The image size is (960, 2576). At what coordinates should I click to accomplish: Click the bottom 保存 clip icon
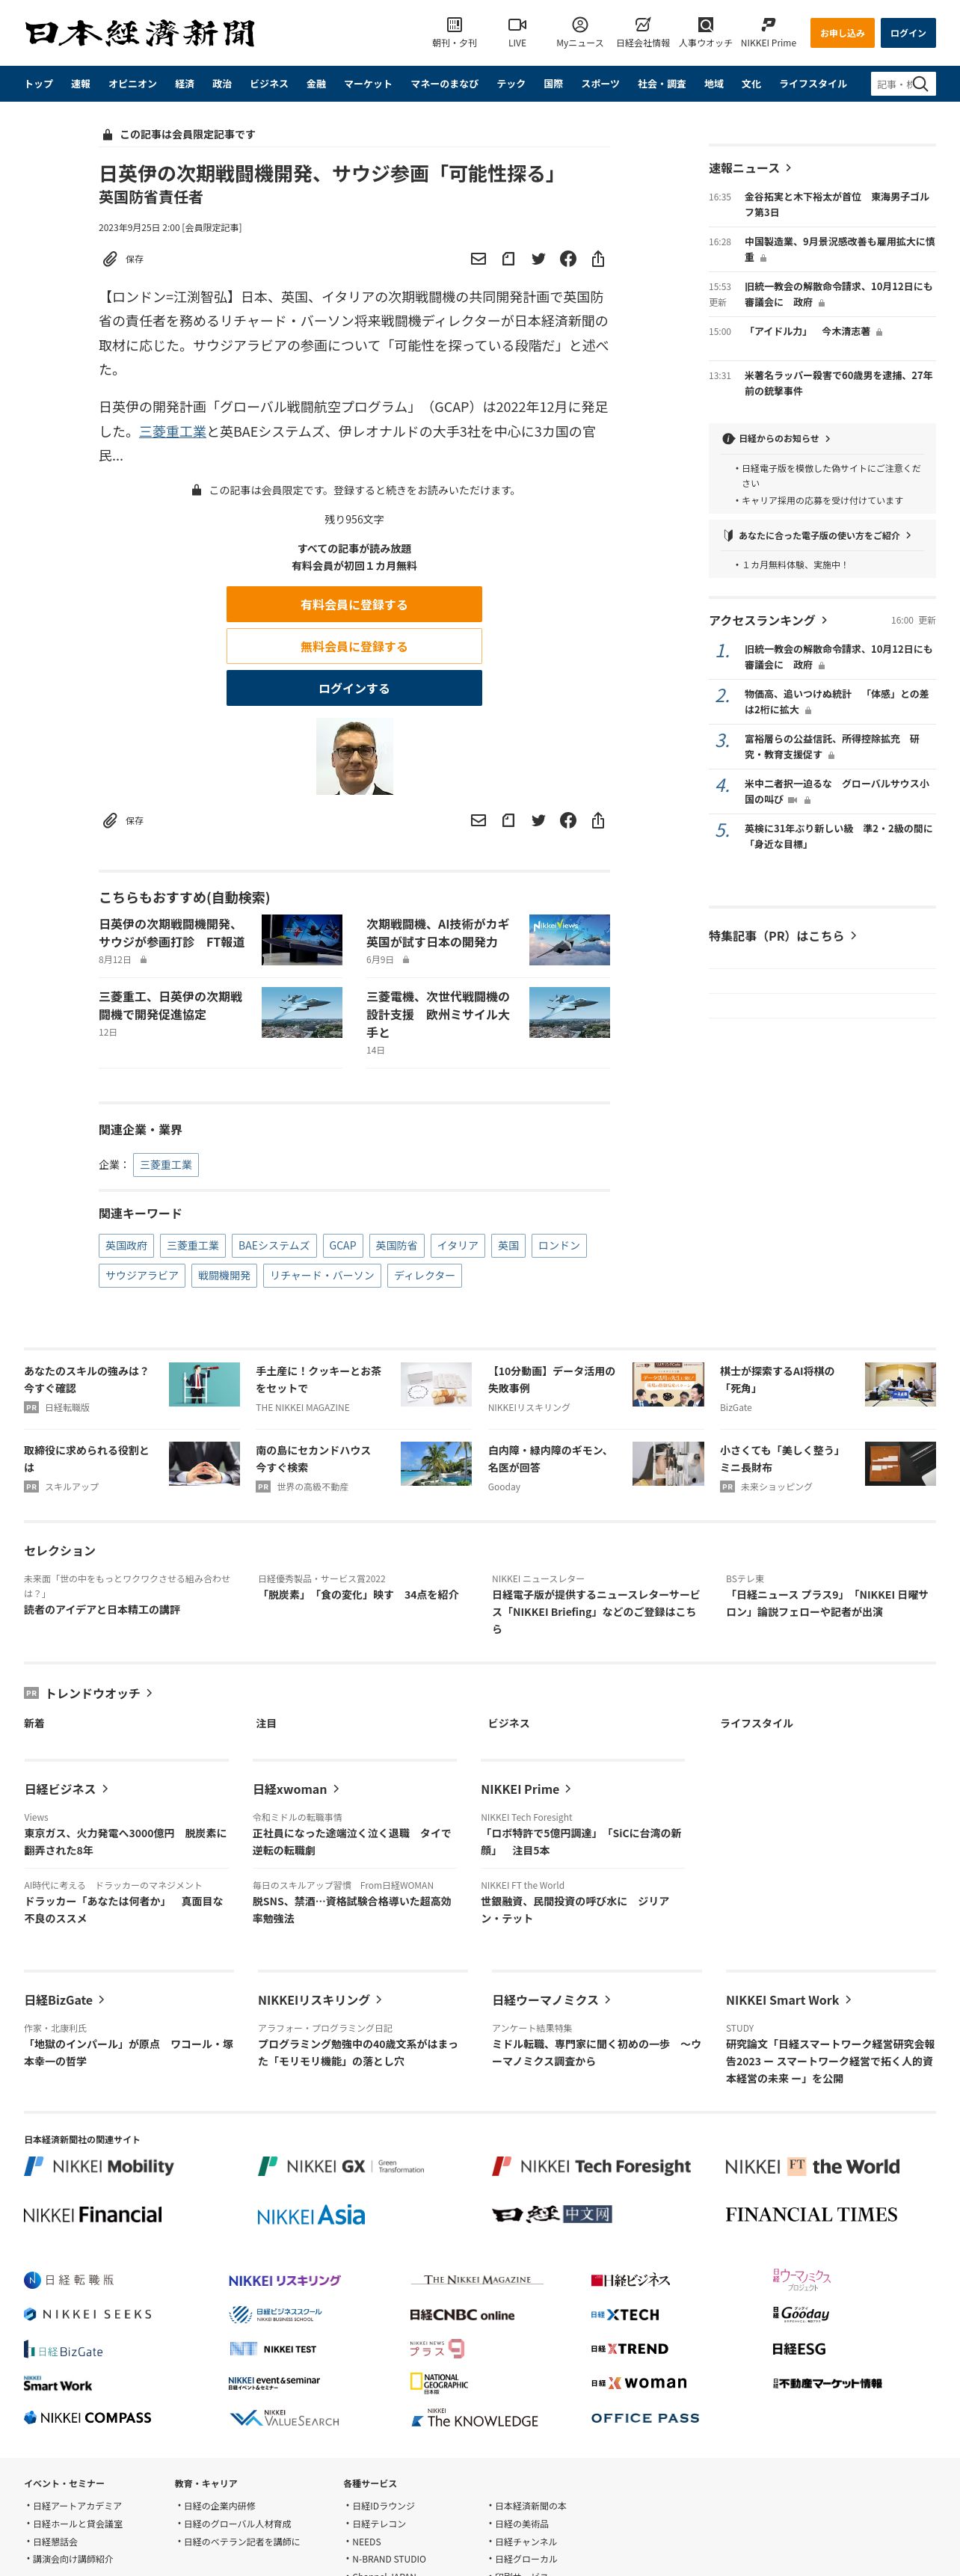[110, 820]
